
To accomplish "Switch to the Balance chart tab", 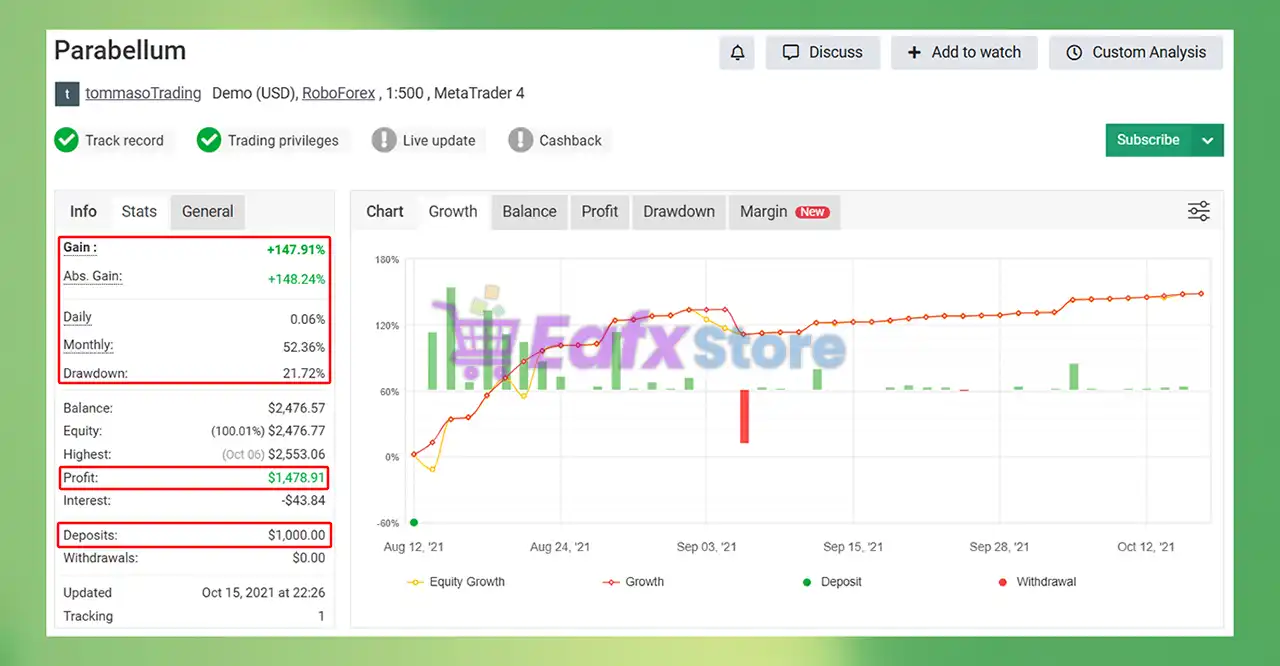I will click(x=529, y=211).
